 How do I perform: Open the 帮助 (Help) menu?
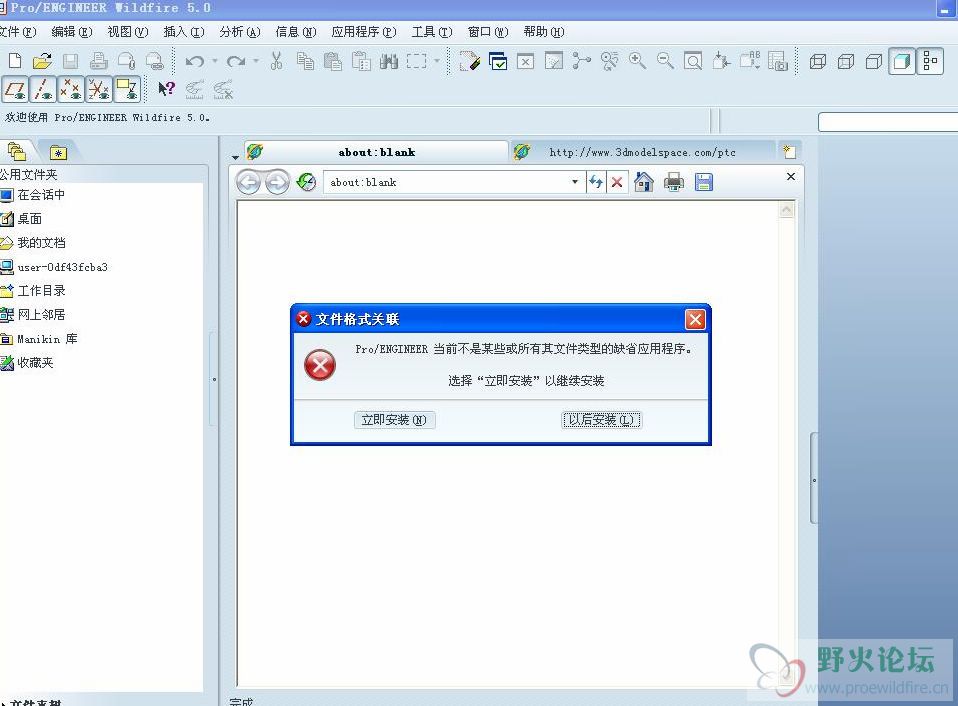pyautogui.click(x=544, y=32)
